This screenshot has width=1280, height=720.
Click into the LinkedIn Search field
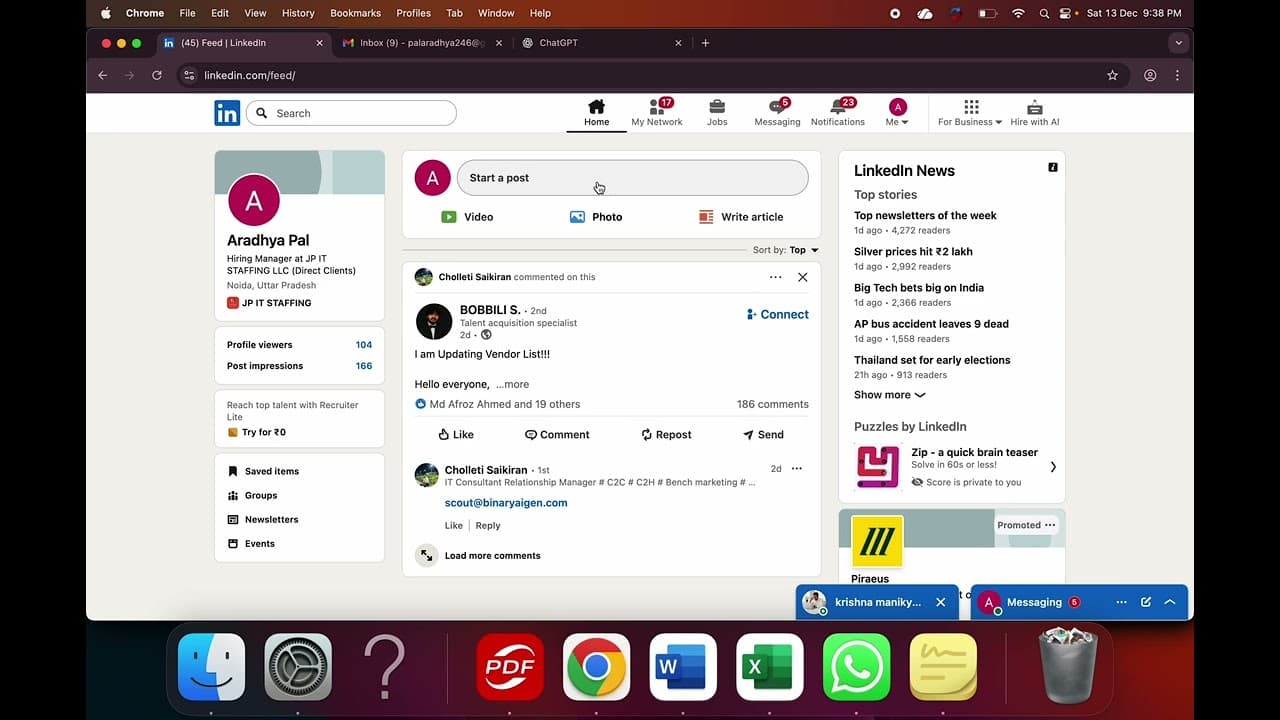(351, 113)
